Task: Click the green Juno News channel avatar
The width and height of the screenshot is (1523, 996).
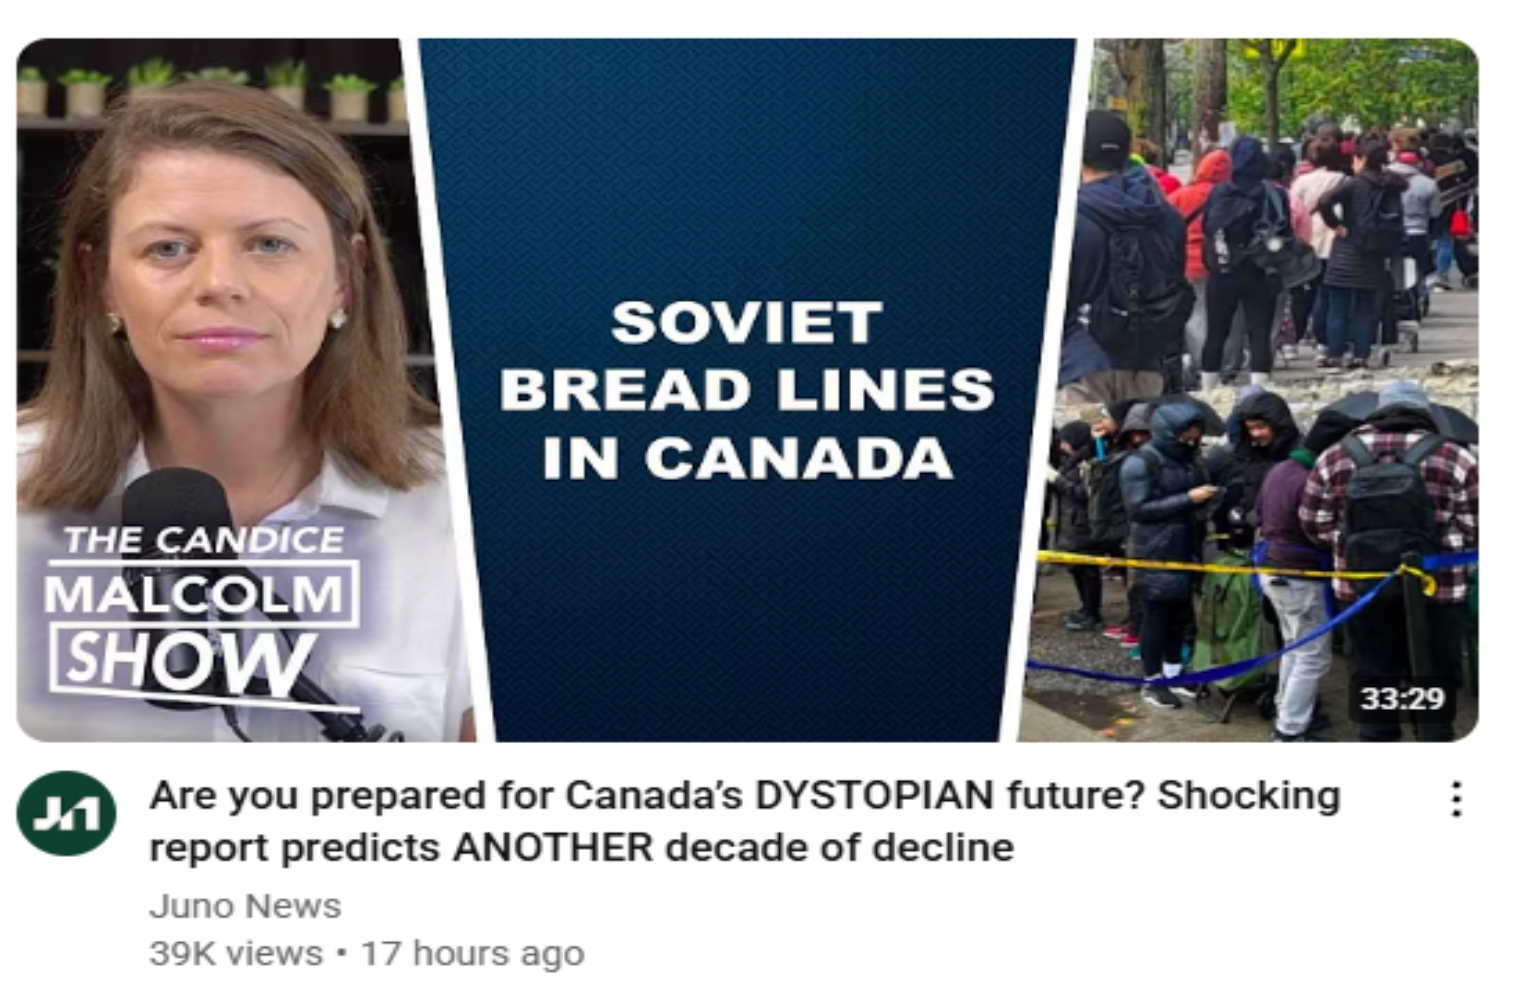Action: (x=66, y=813)
